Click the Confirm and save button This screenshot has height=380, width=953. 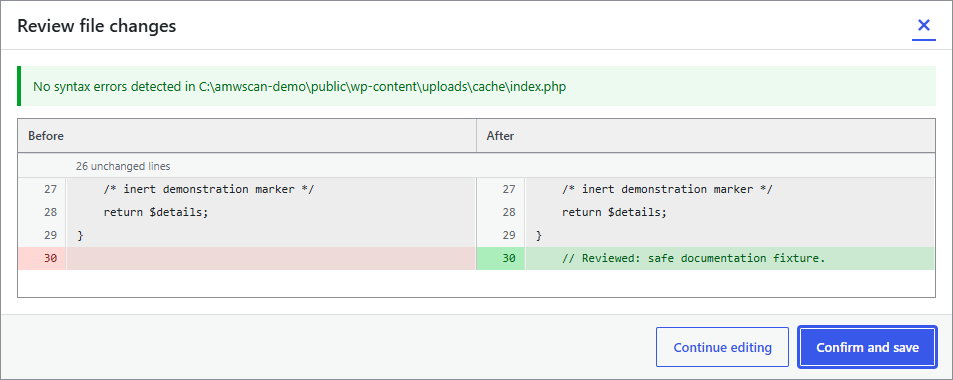click(867, 348)
